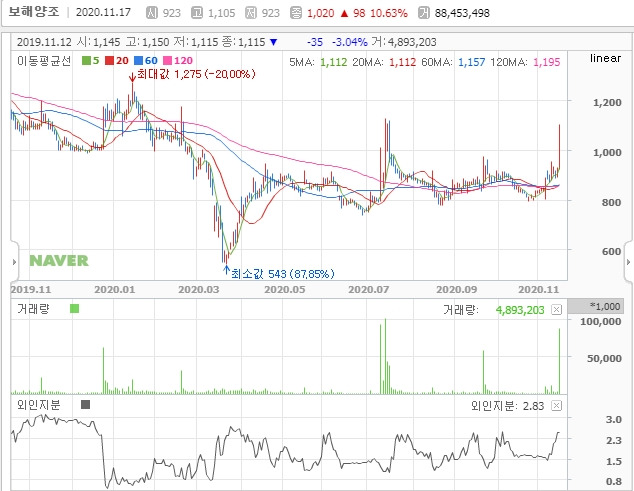Click the gray 외인지분 legend square

tap(85, 404)
